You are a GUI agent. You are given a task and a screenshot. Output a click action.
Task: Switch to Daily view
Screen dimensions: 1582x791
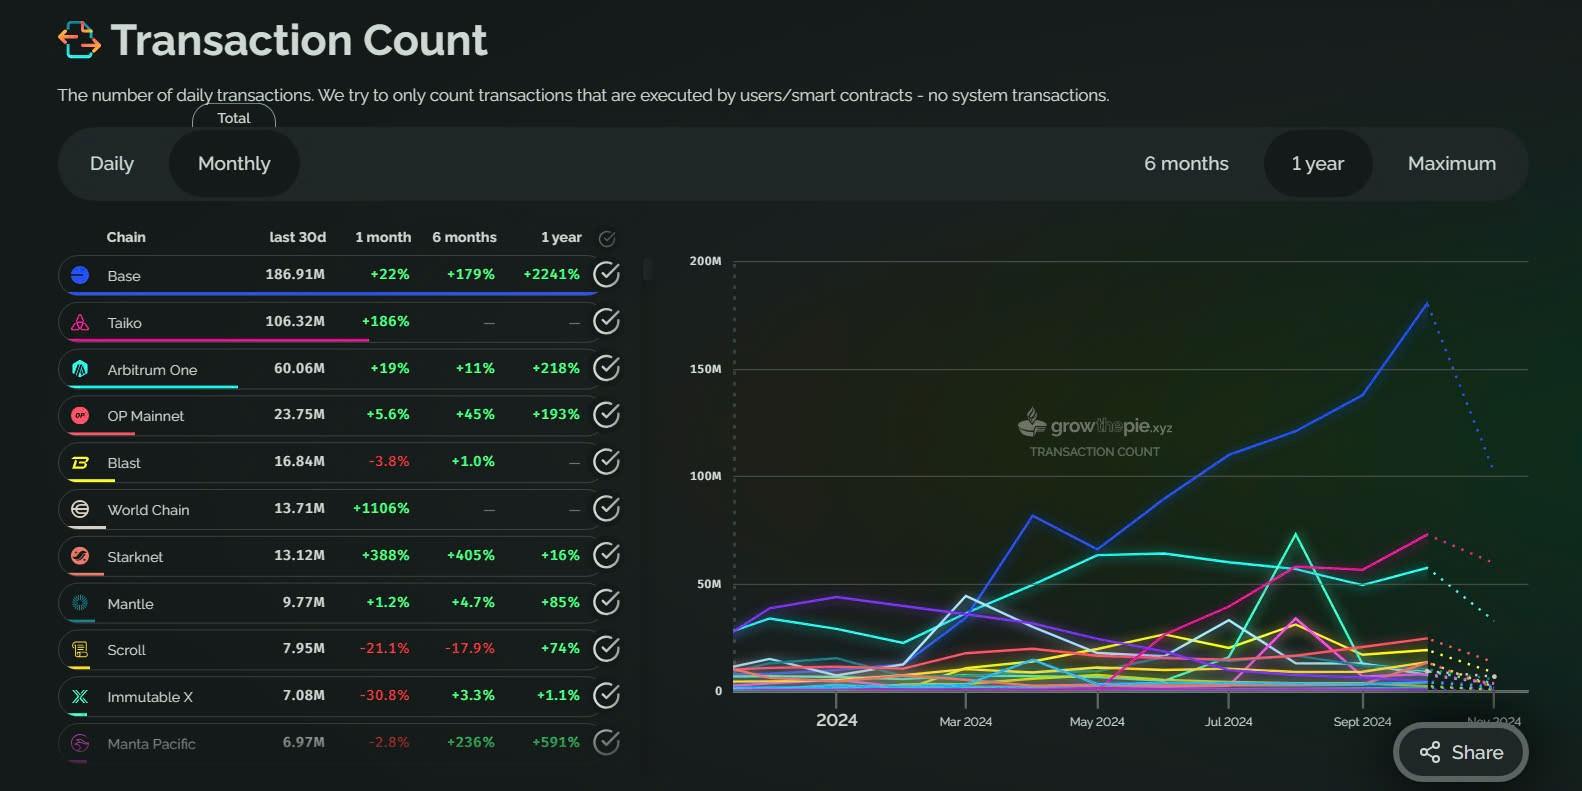(x=112, y=163)
